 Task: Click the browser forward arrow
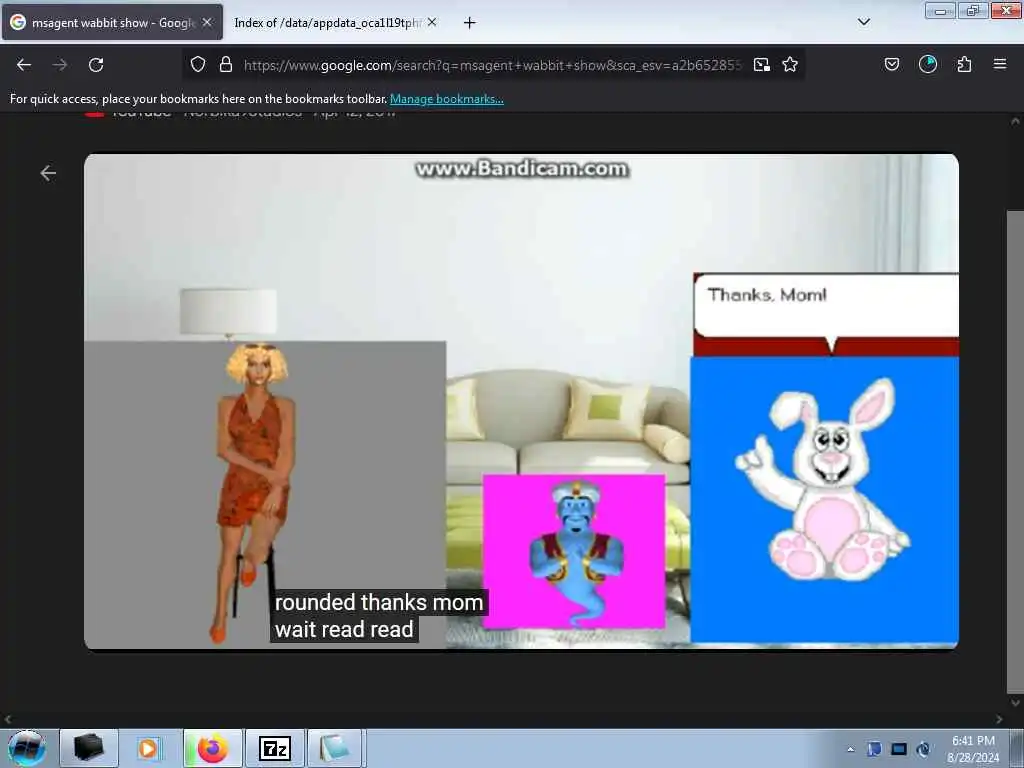pos(60,65)
